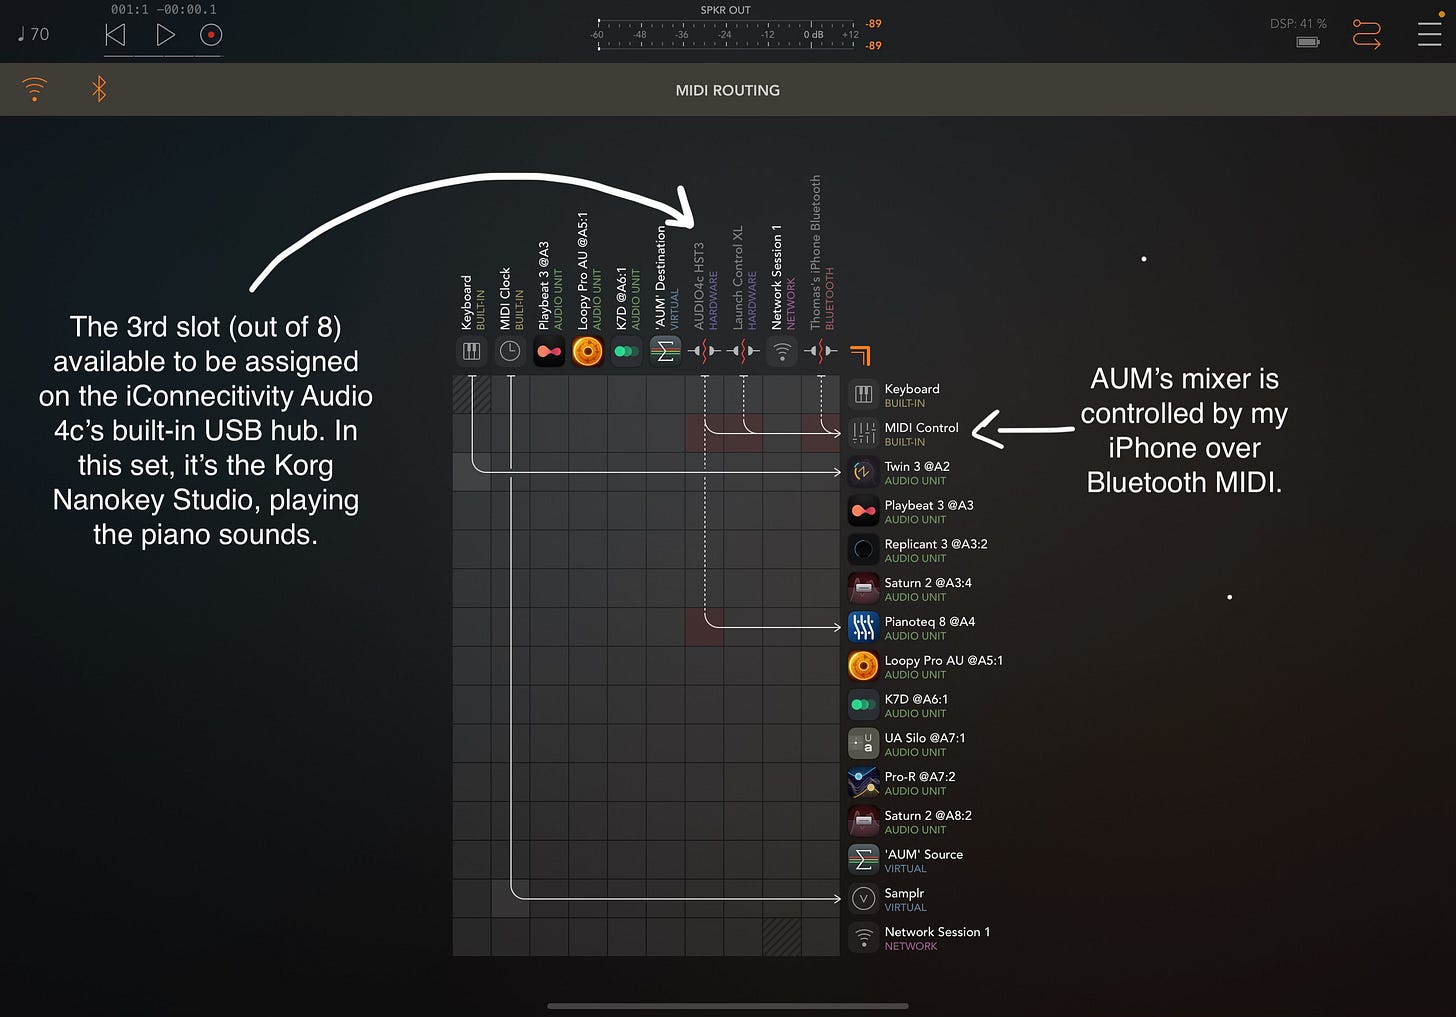This screenshot has height=1017, width=1456.
Task: Toggle AUDIO4c HST3 to Pianoteq 8 cell
Action: (704, 627)
